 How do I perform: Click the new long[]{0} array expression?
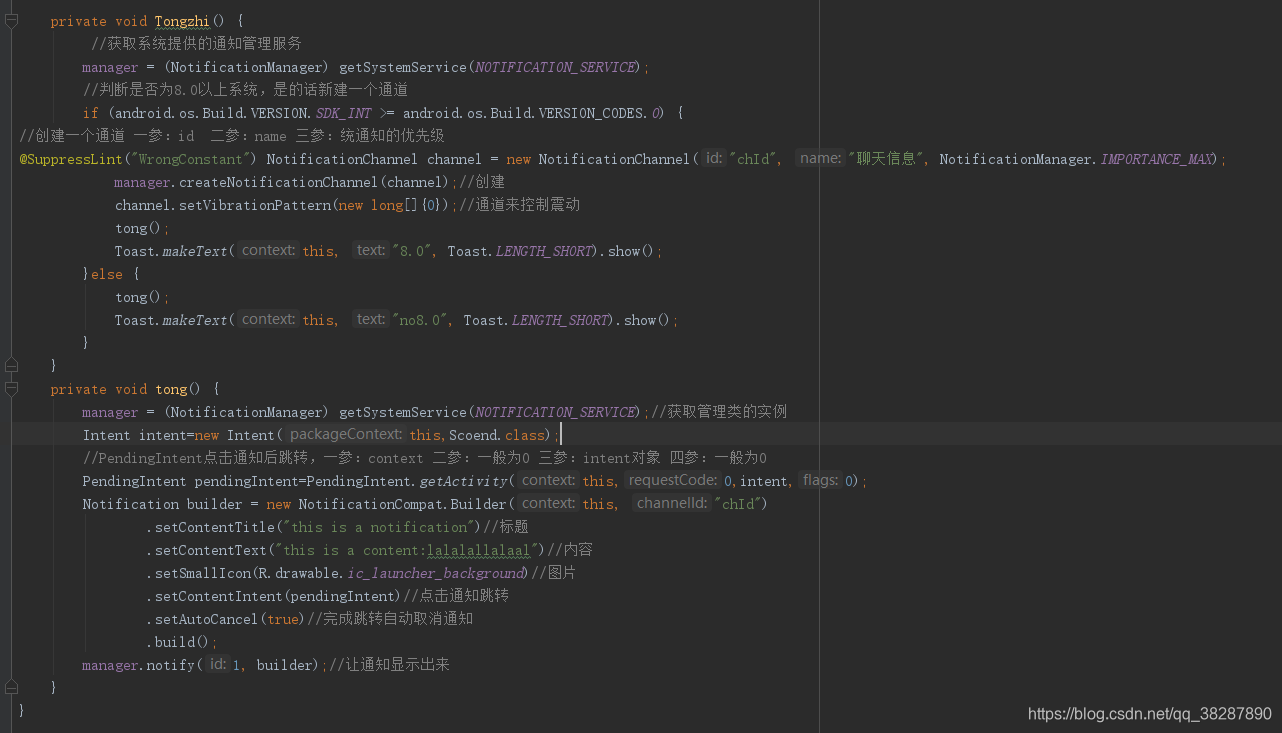[391, 205]
